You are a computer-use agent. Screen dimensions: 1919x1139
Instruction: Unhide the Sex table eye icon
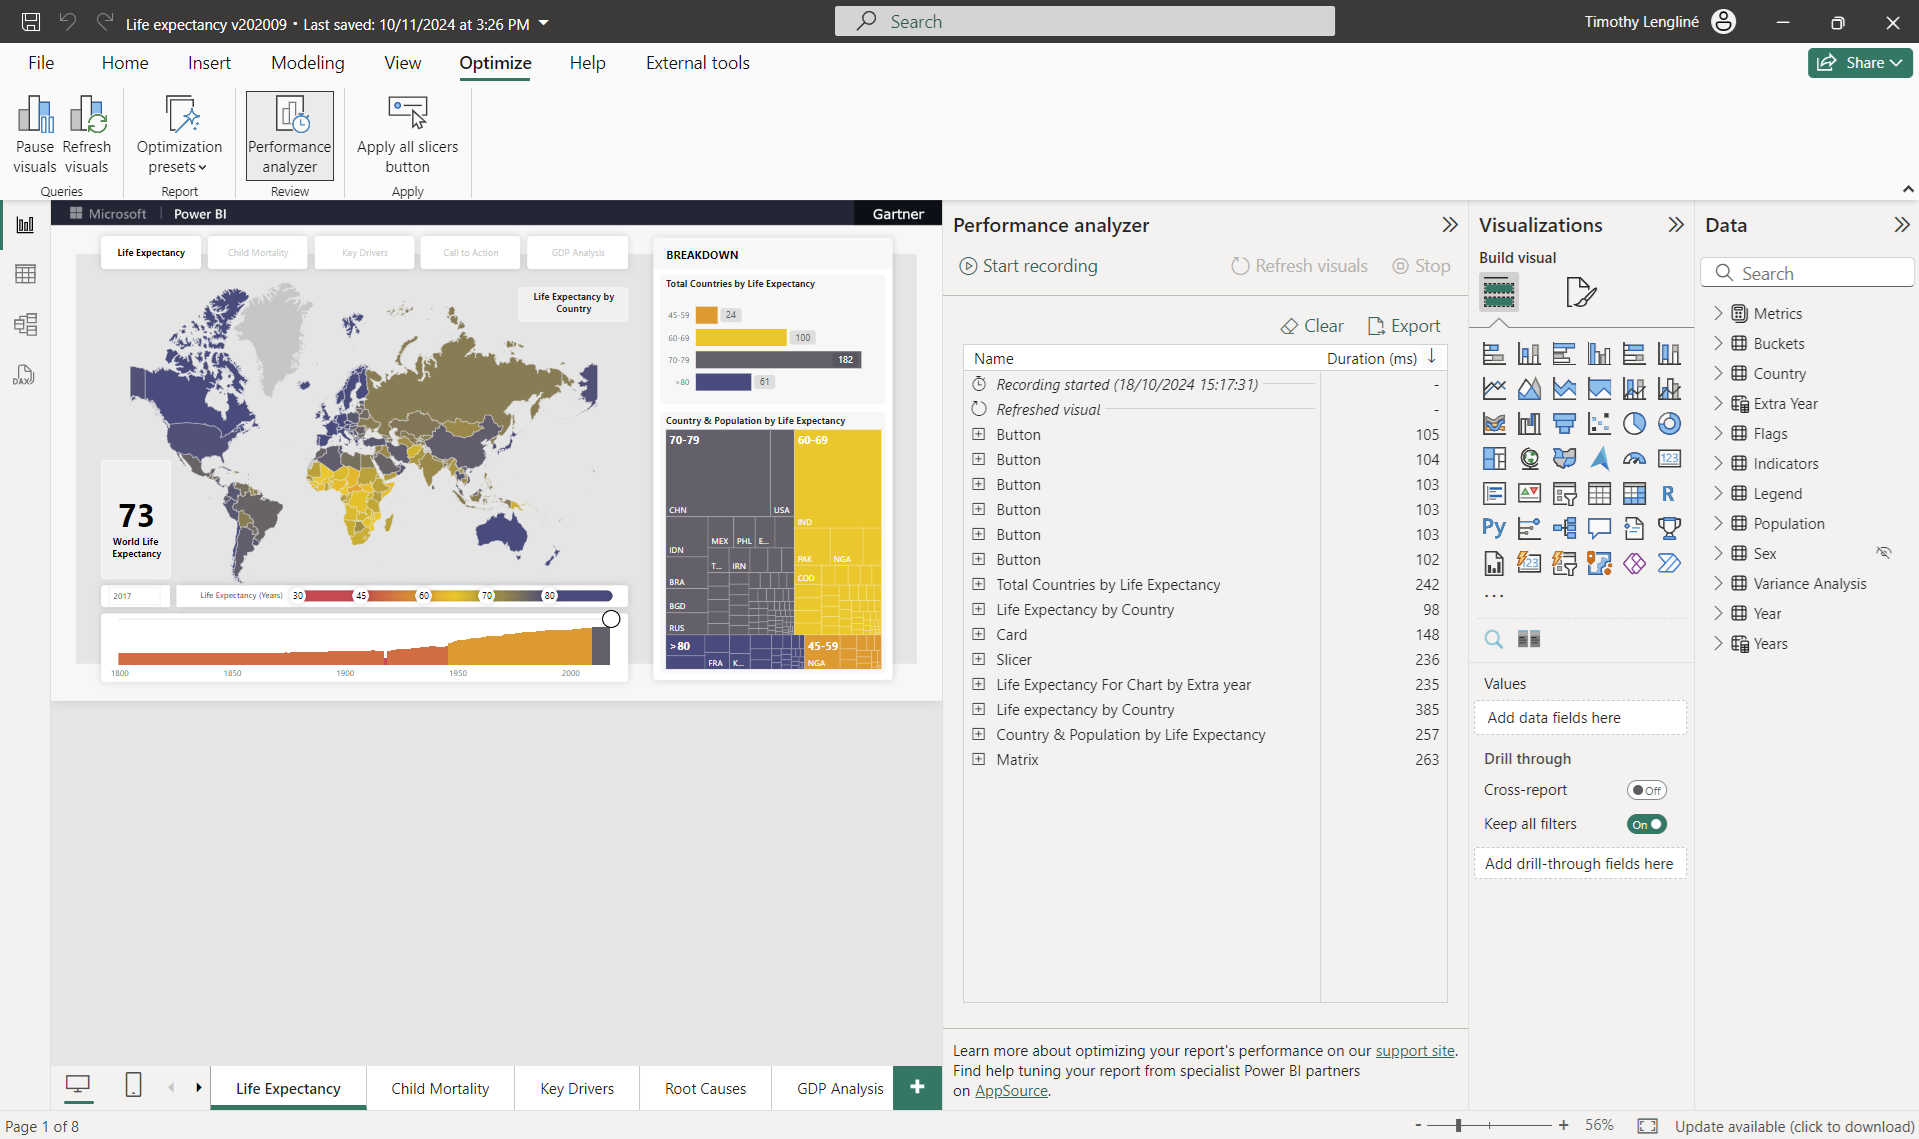tap(1884, 553)
